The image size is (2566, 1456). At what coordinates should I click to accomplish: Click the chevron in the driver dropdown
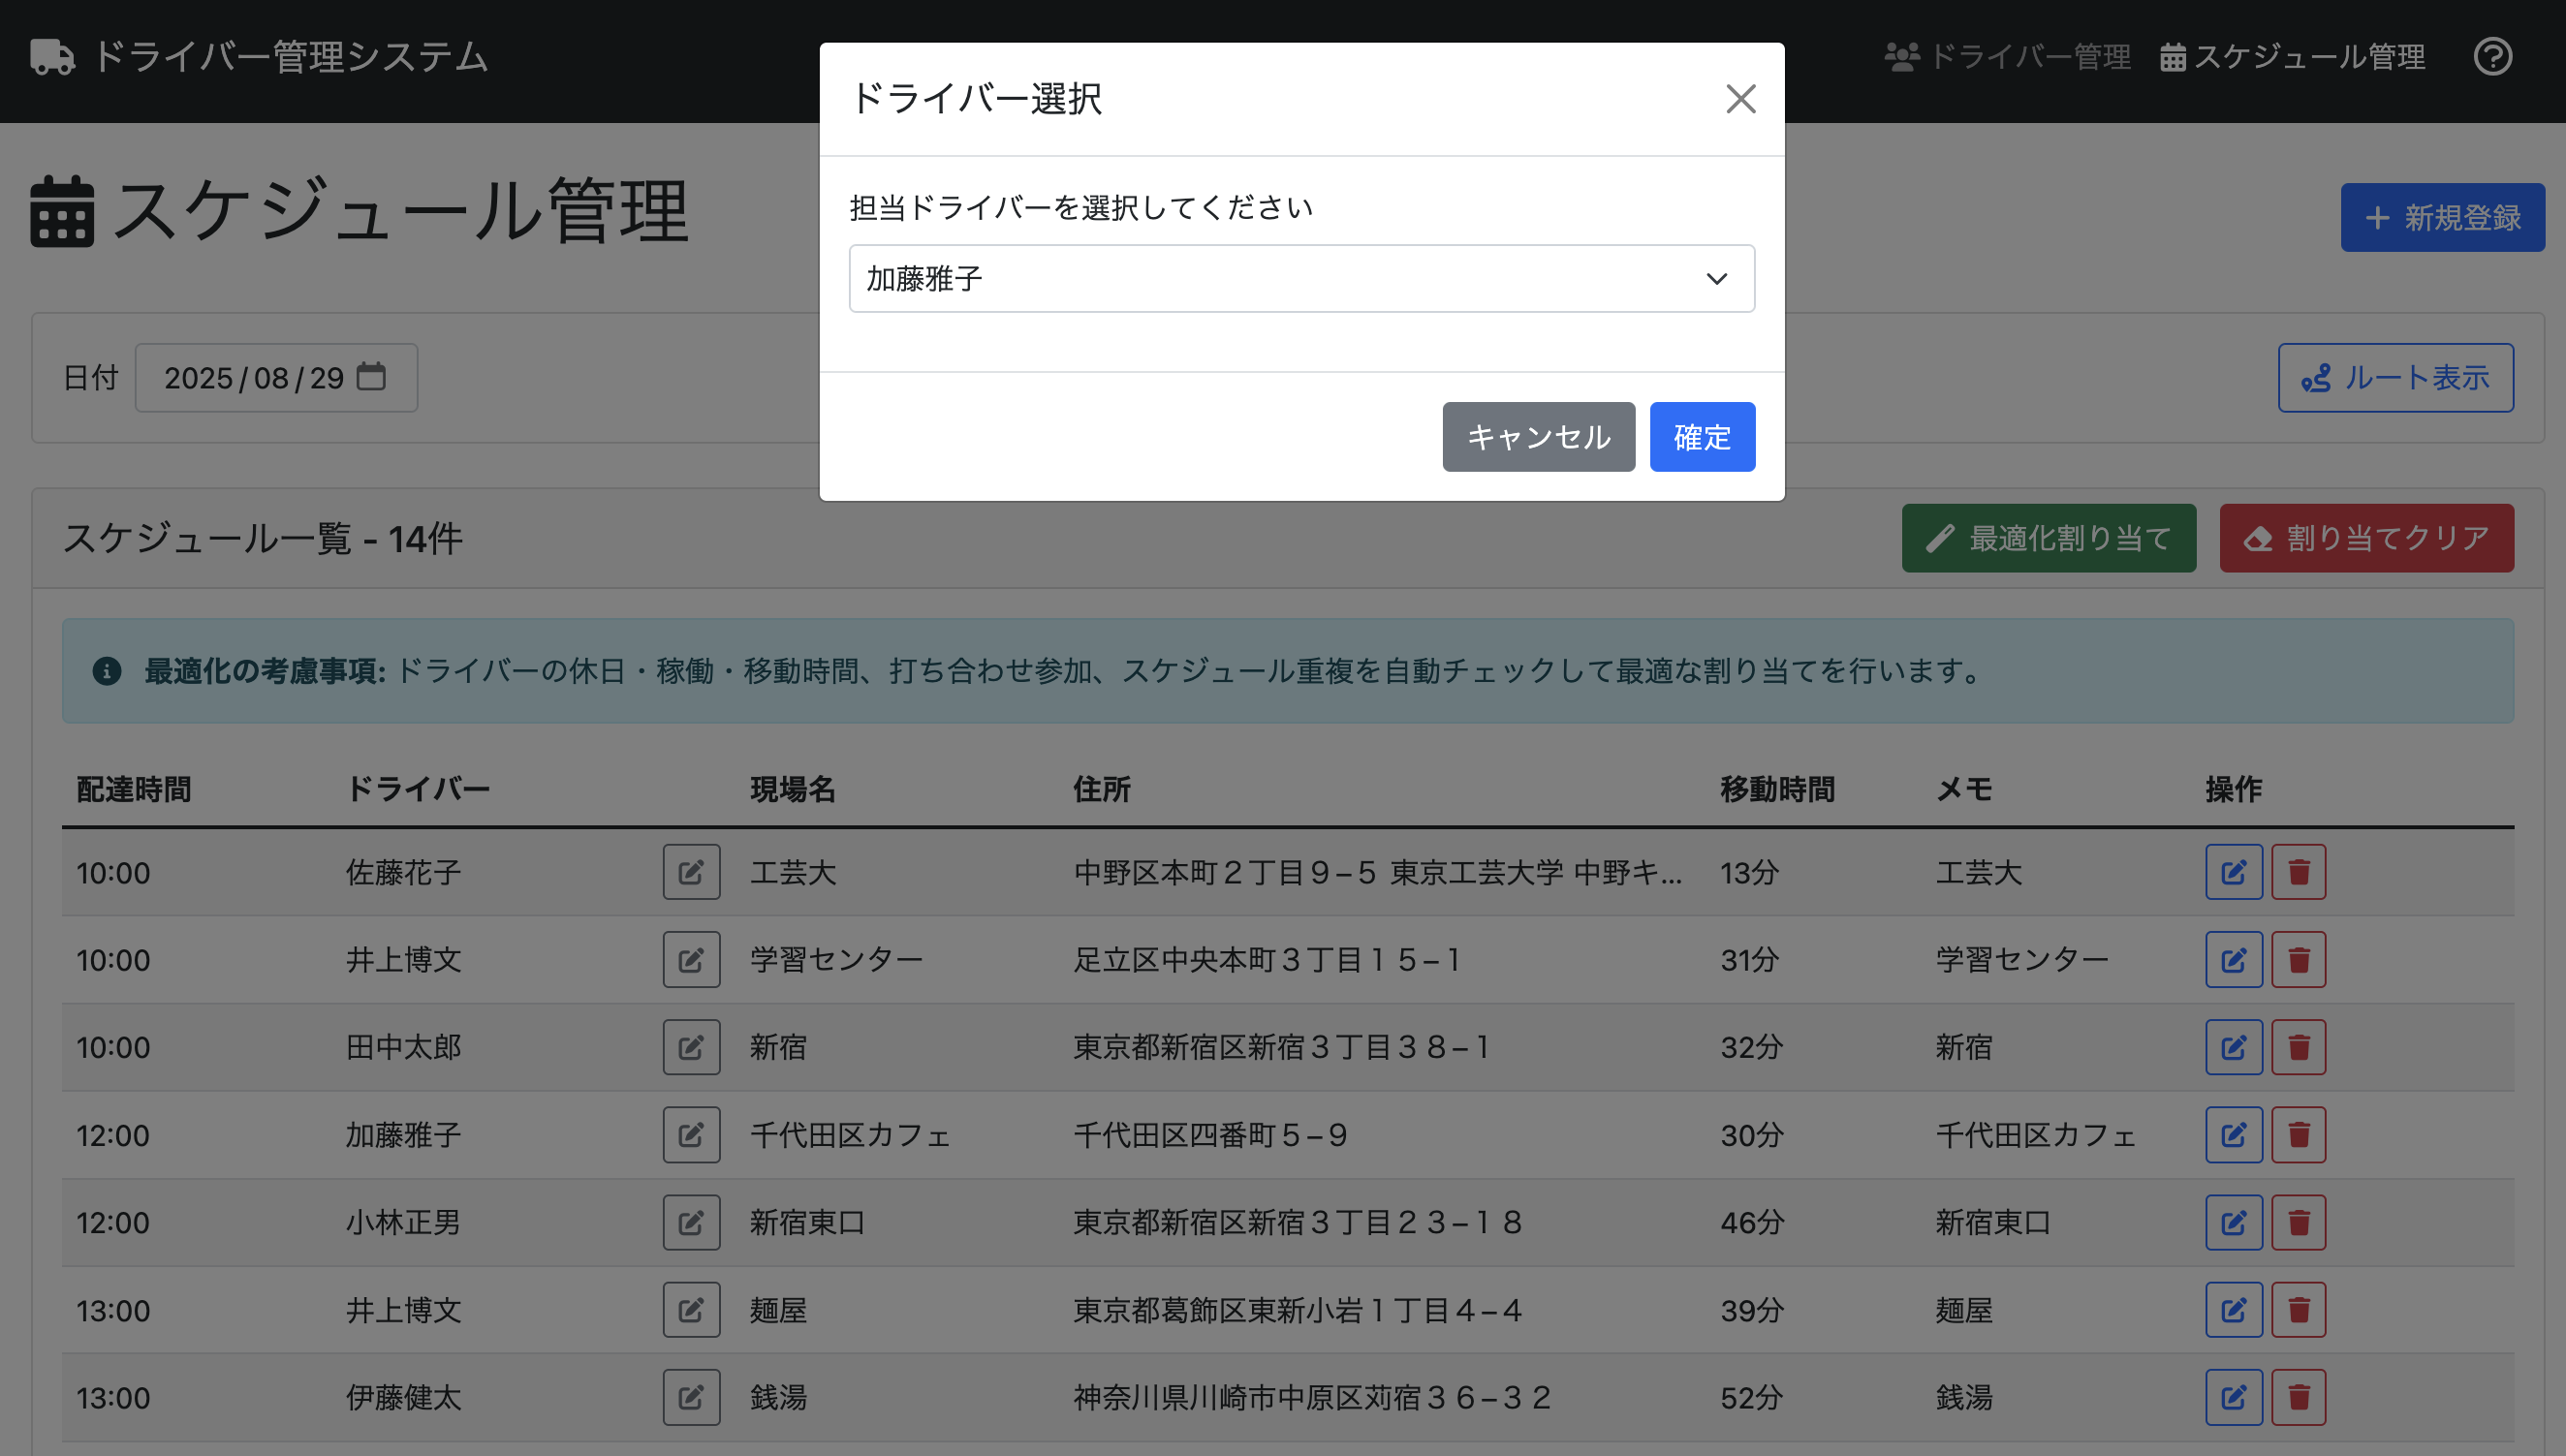click(1717, 278)
